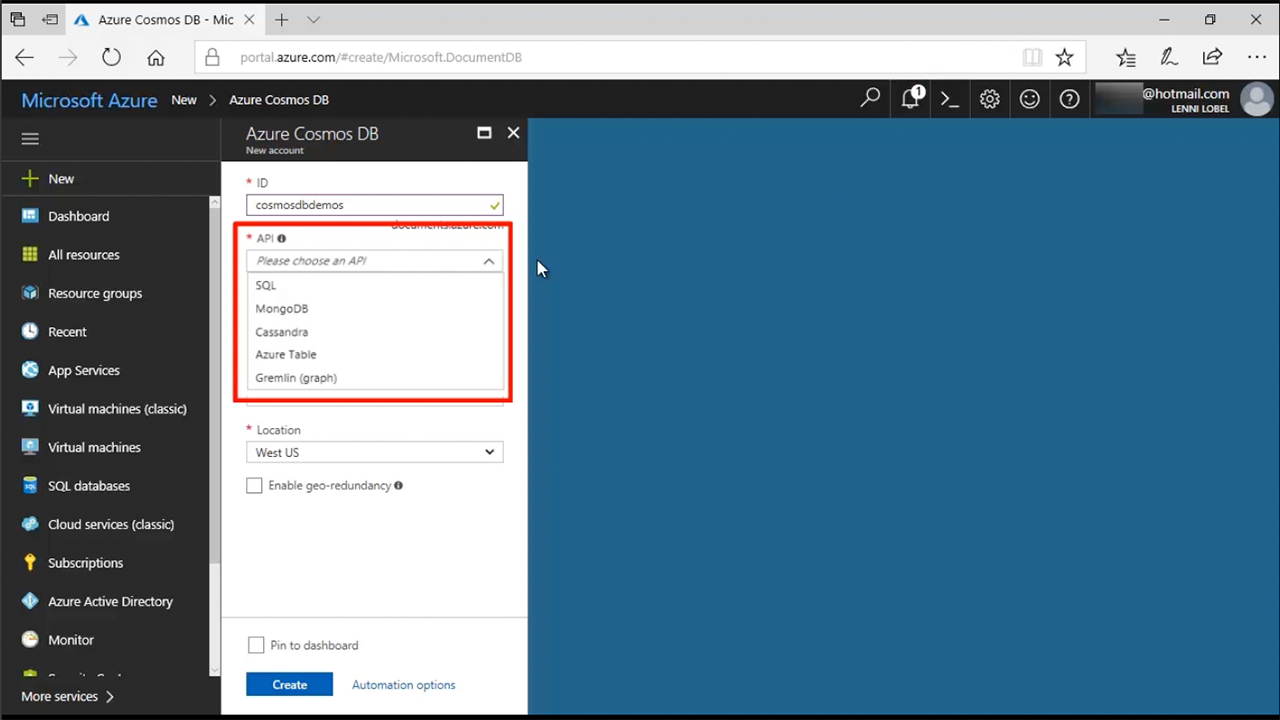This screenshot has height=720, width=1280.
Task: Check Pin to dashboard box
Action: (x=256, y=645)
